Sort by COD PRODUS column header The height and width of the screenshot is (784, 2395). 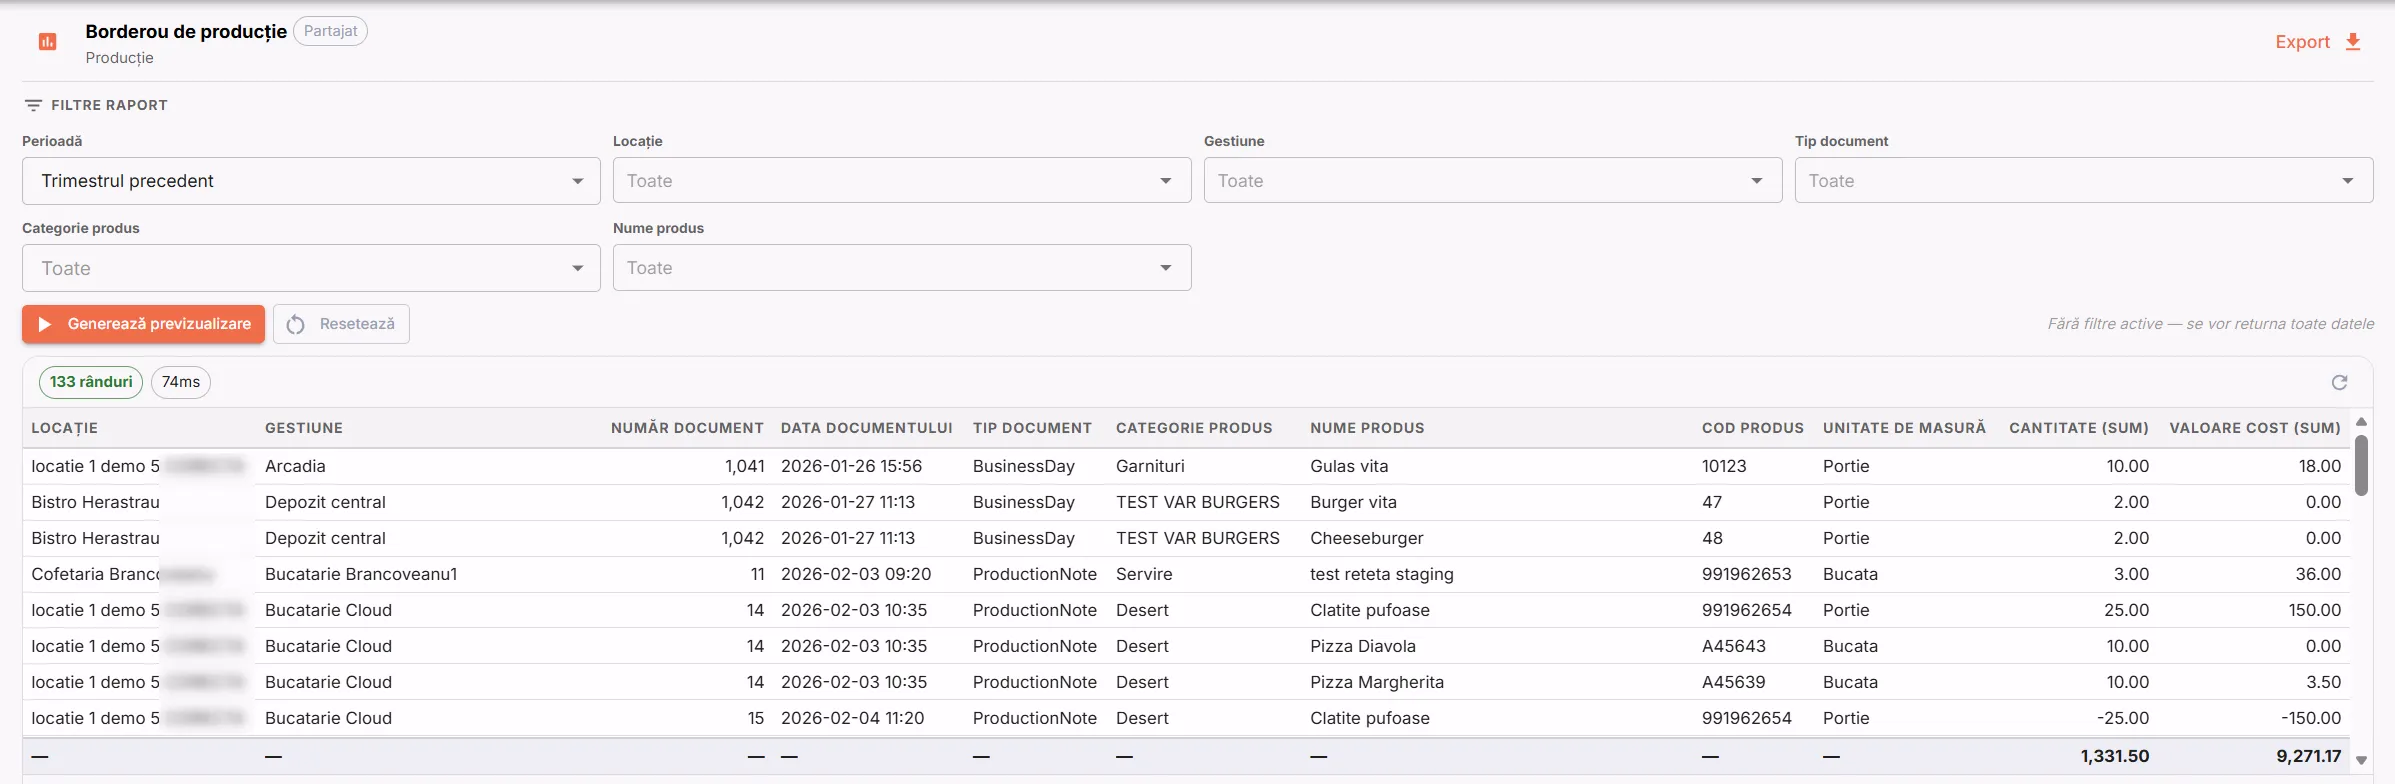click(x=1753, y=428)
